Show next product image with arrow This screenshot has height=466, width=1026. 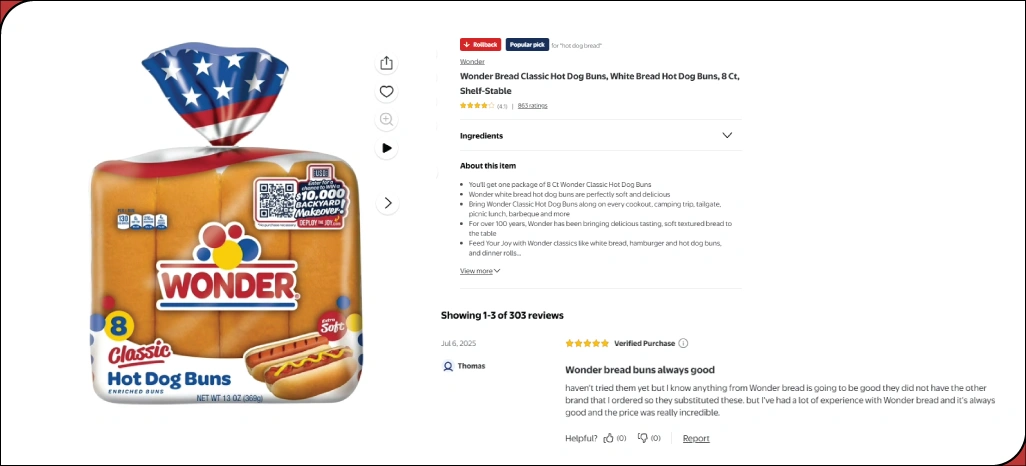[387, 203]
